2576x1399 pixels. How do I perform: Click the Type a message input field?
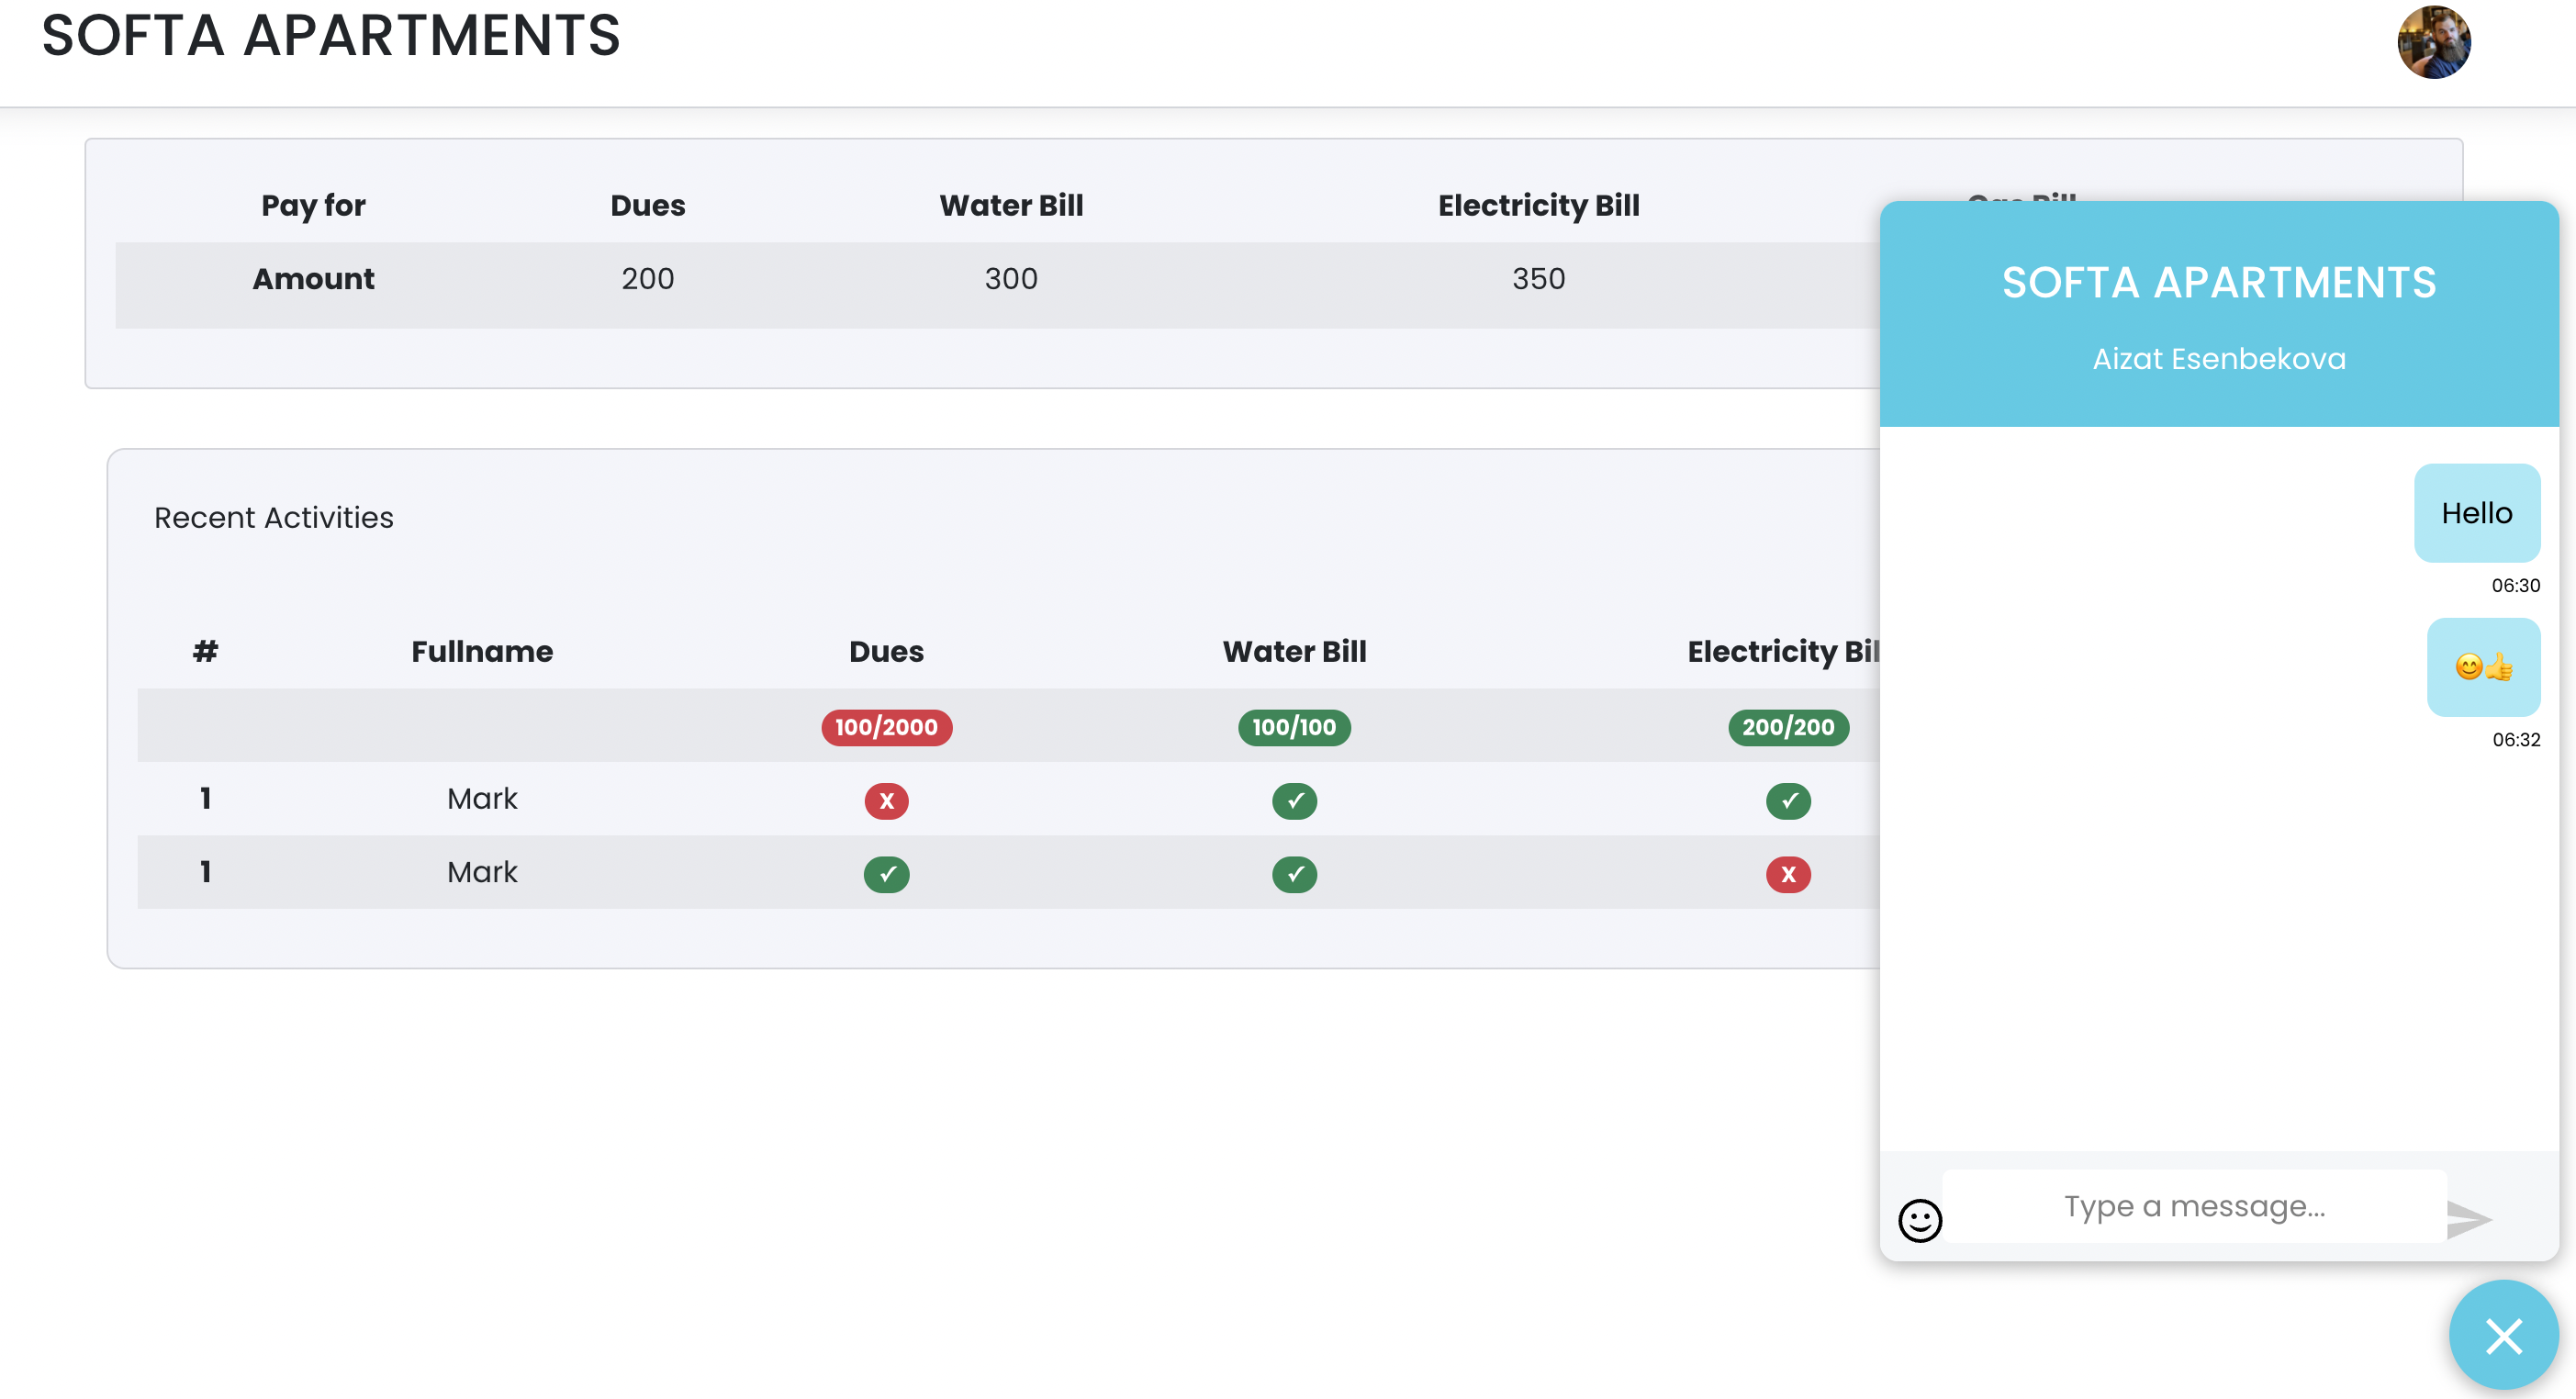(x=2194, y=1206)
